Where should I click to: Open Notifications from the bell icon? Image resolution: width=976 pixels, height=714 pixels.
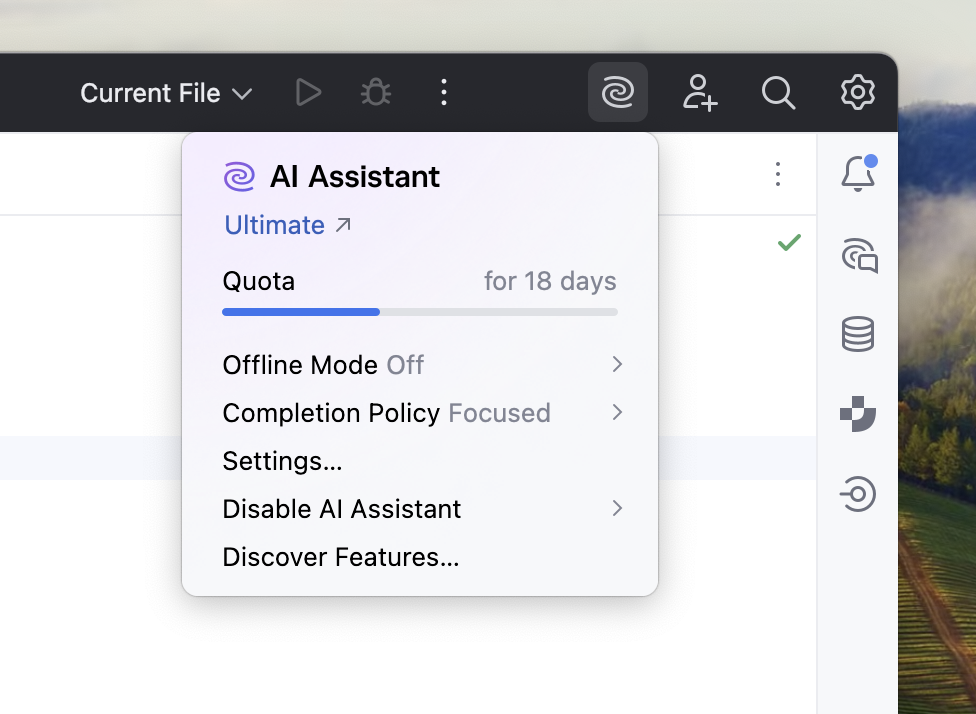point(857,173)
